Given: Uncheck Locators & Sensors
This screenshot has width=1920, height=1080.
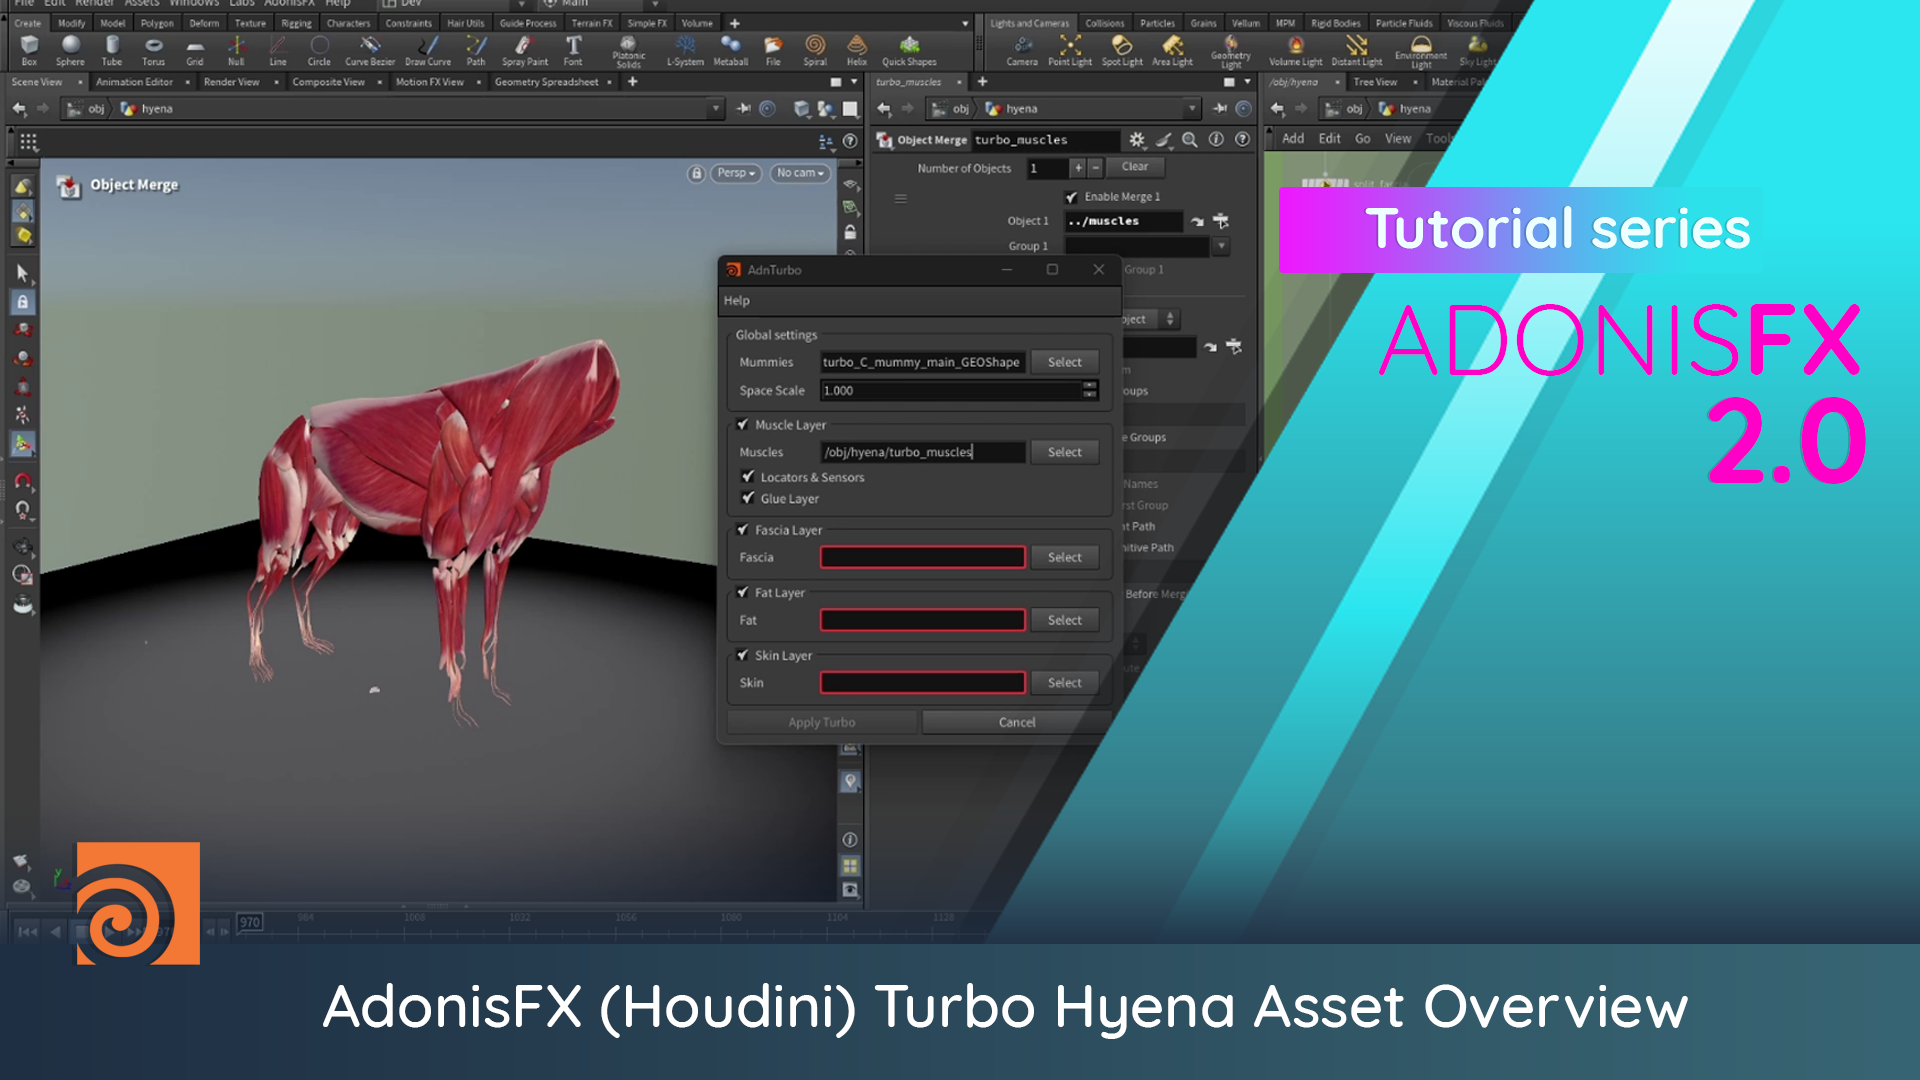Looking at the screenshot, I should [x=748, y=477].
